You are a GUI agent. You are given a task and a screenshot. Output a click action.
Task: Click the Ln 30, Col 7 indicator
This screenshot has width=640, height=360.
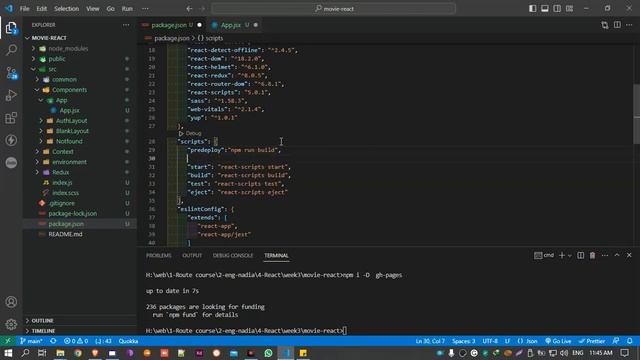coord(430,341)
